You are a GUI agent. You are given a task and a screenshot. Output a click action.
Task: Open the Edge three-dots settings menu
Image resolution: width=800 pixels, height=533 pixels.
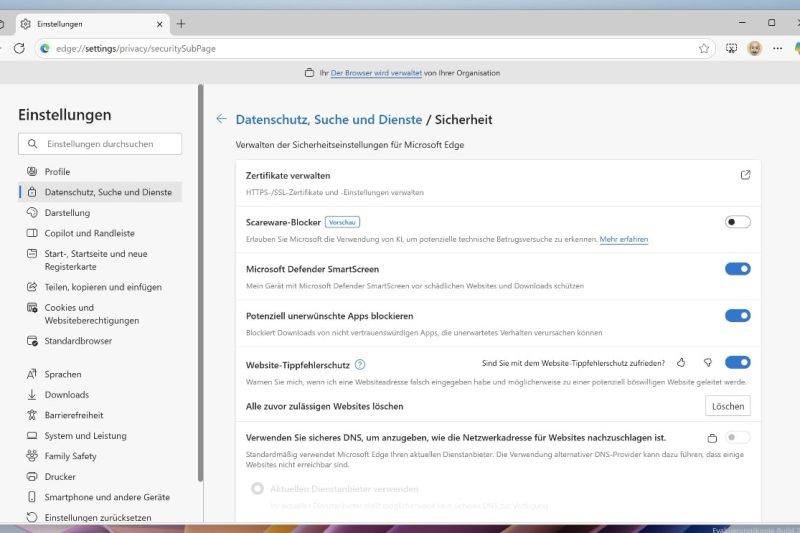click(x=778, y=48)
